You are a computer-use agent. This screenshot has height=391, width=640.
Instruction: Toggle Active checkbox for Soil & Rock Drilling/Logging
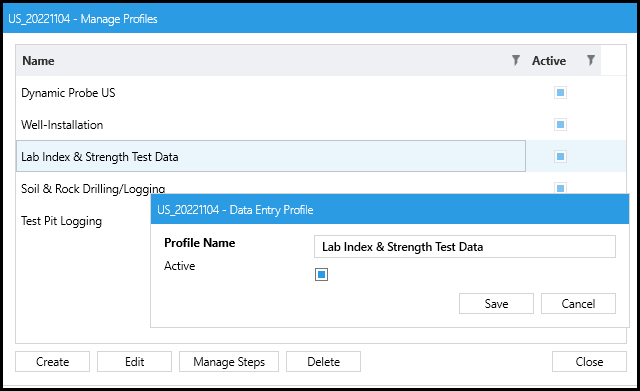click(560, 188)
